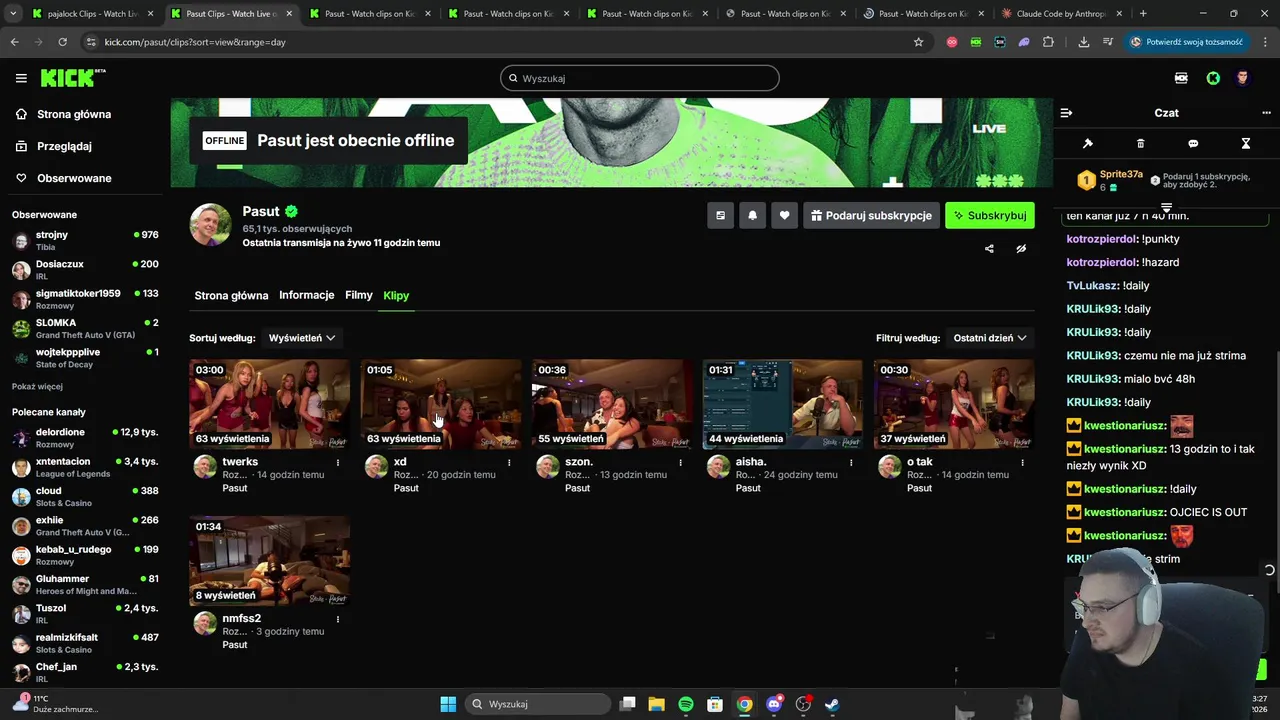Click the Kick search field

click(640, 78)
